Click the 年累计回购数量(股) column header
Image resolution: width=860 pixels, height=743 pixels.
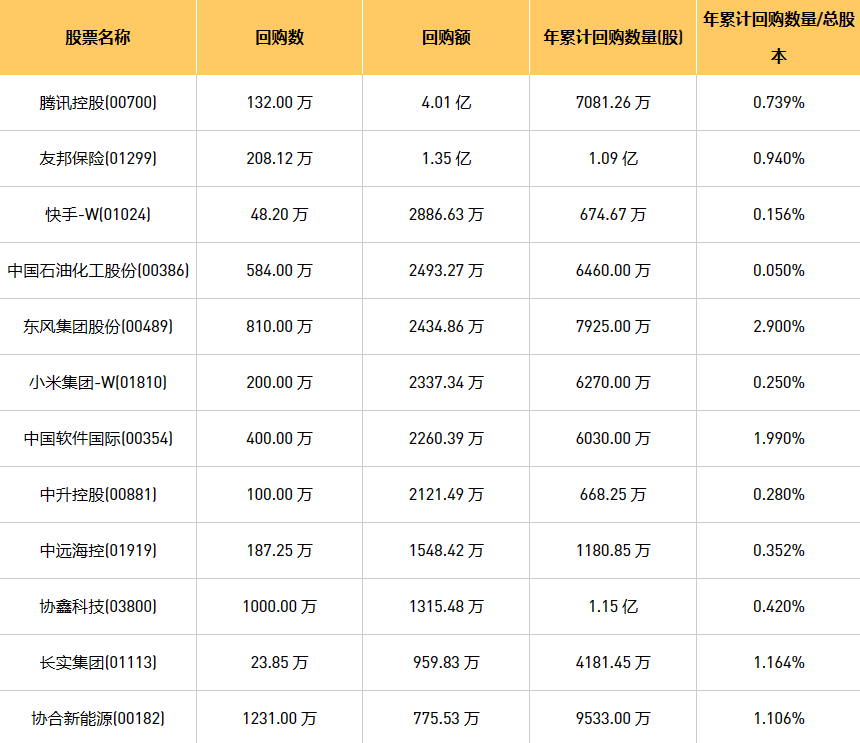(613, 37)
